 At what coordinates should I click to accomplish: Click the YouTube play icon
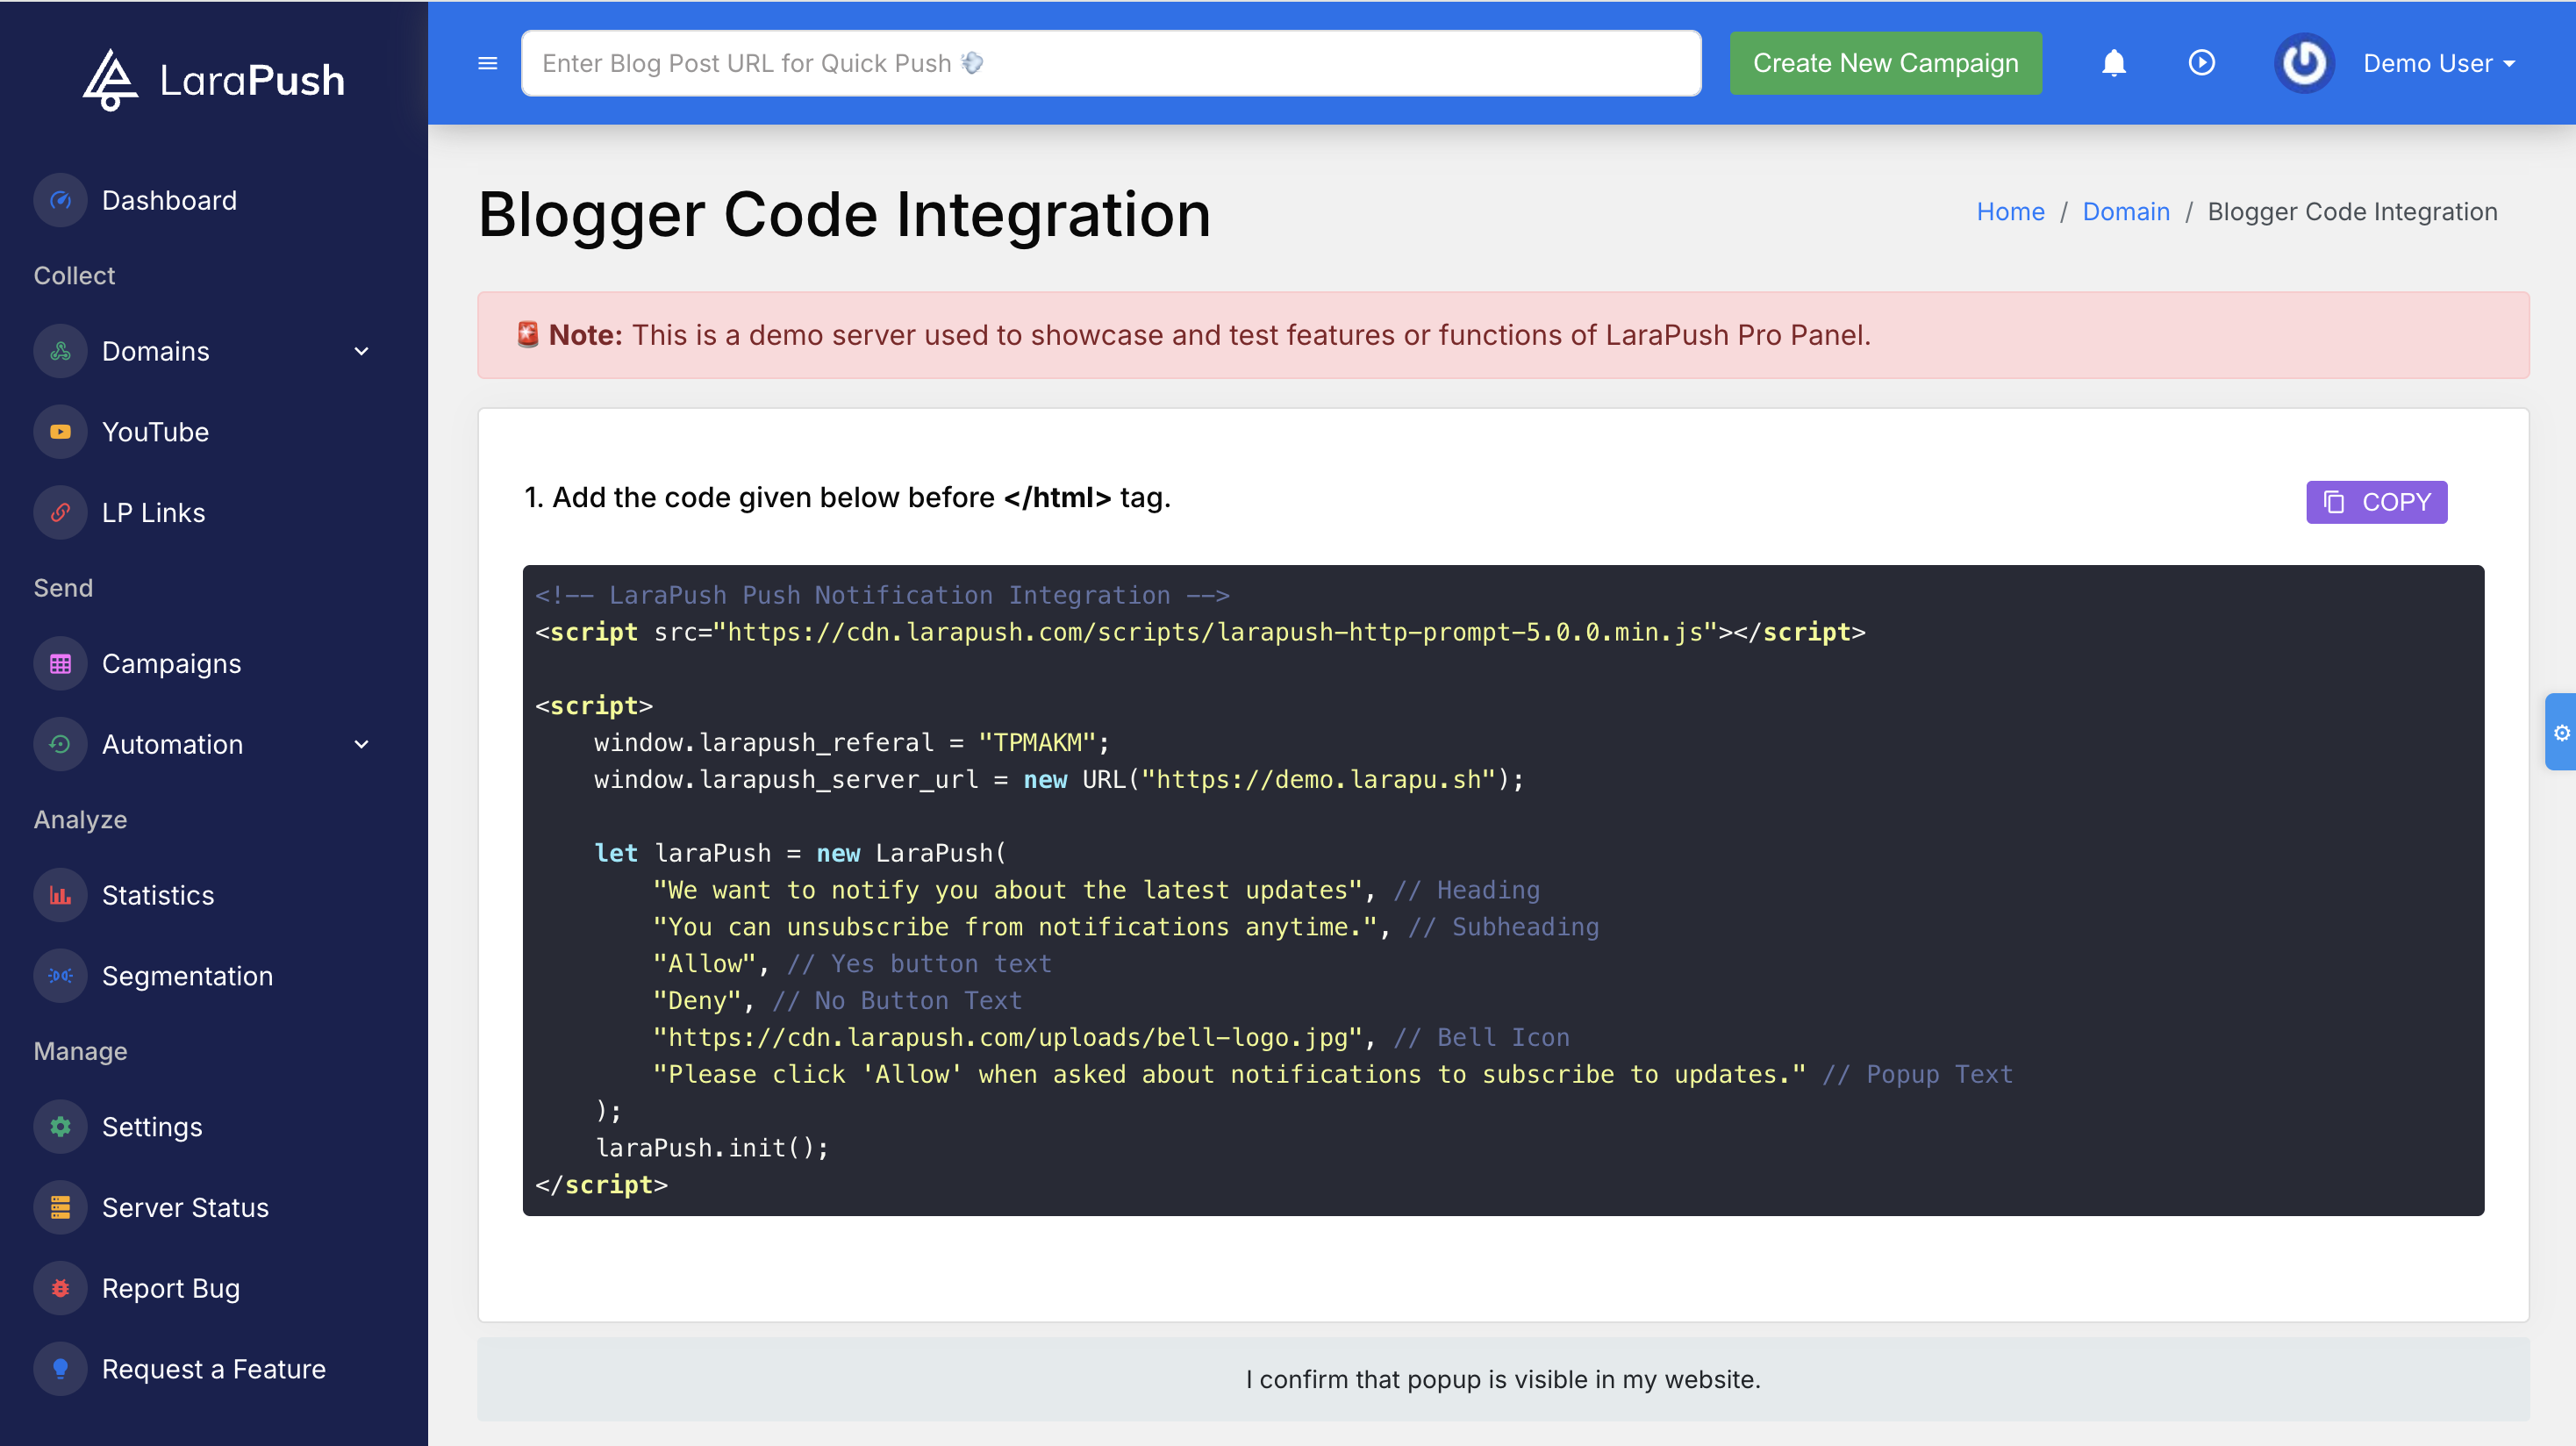(x=61, y=432)
